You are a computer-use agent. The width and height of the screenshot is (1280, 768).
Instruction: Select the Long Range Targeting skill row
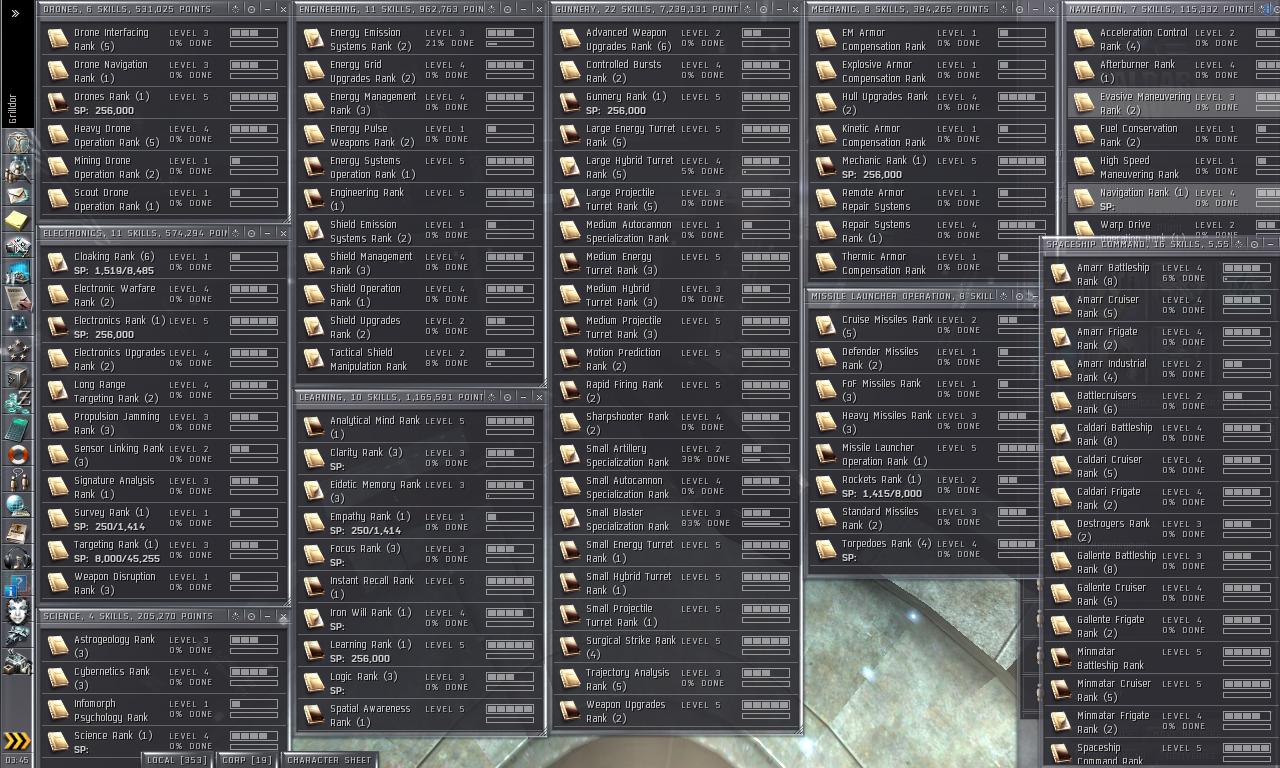click(162, 391)
